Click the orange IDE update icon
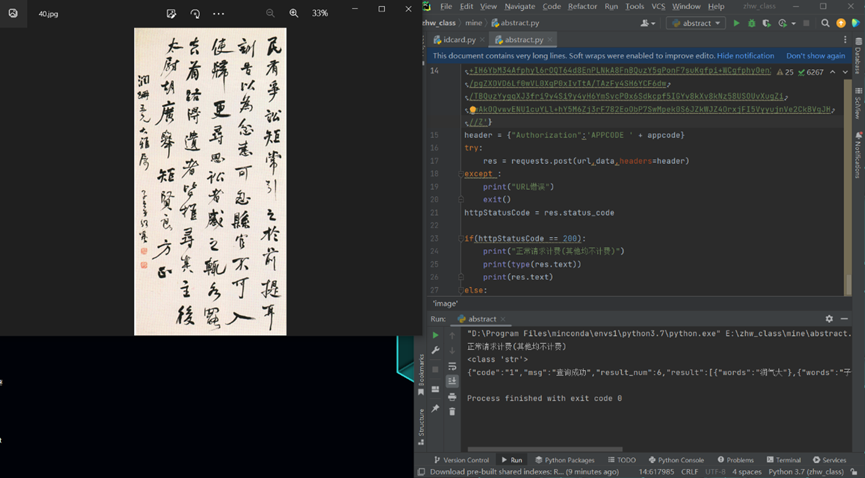 (x=841, y=23)
